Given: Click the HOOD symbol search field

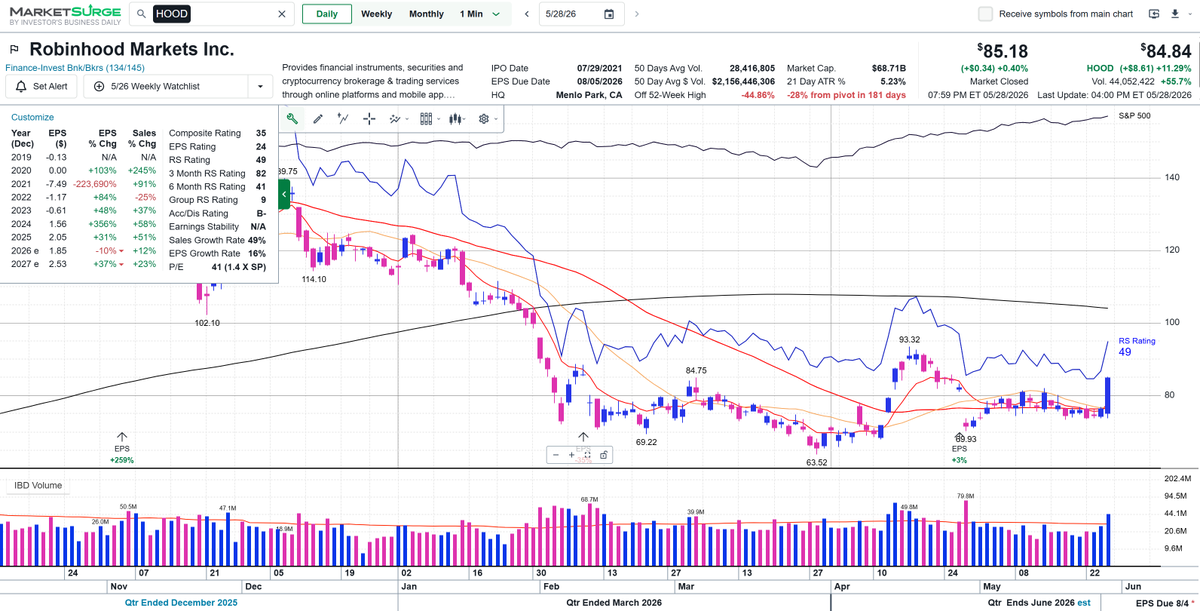Looking at the screenshot, I should coord(213,14).
